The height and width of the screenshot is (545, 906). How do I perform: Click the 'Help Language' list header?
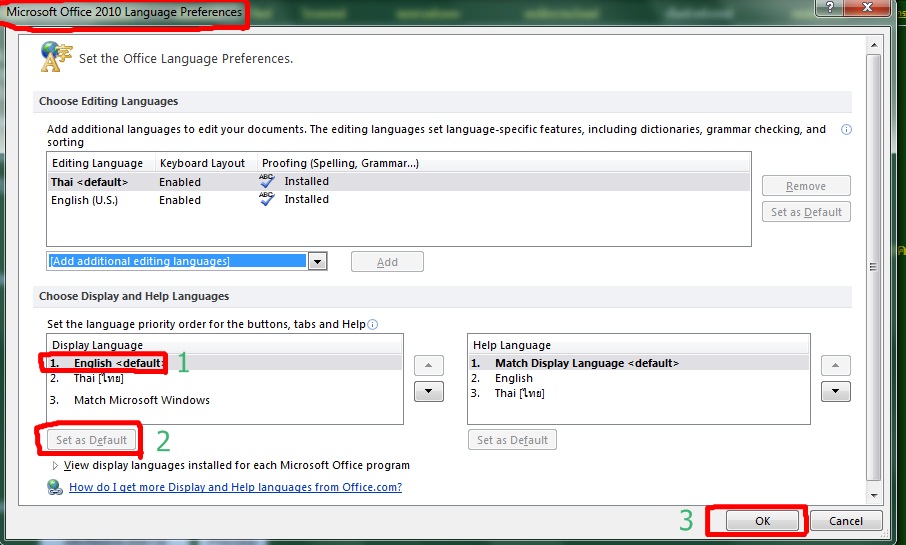pyautogui.click(x=638, y=345)
